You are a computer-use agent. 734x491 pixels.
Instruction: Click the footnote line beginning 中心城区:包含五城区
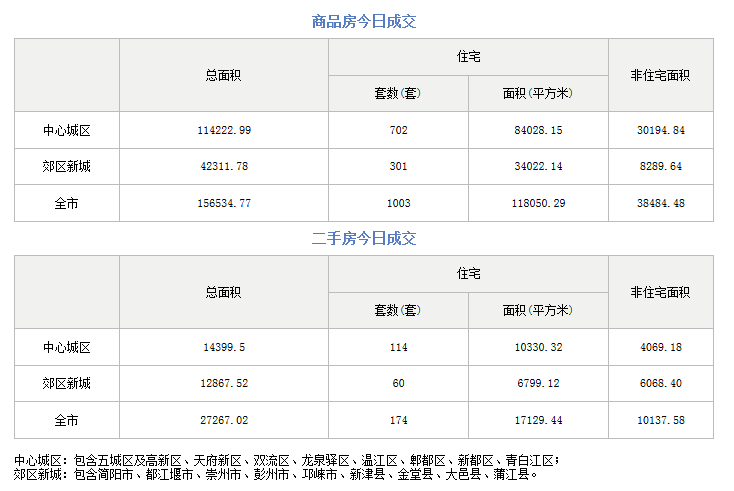[286, 461]
